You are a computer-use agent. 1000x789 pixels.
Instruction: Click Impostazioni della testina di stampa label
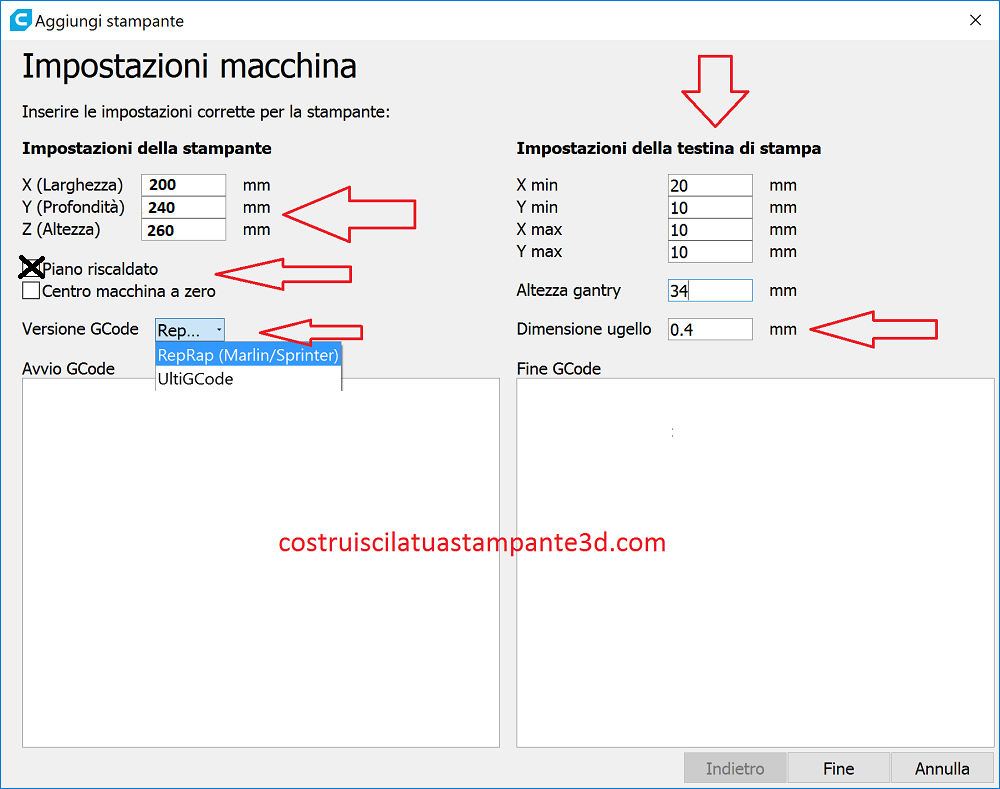point(668,148)
